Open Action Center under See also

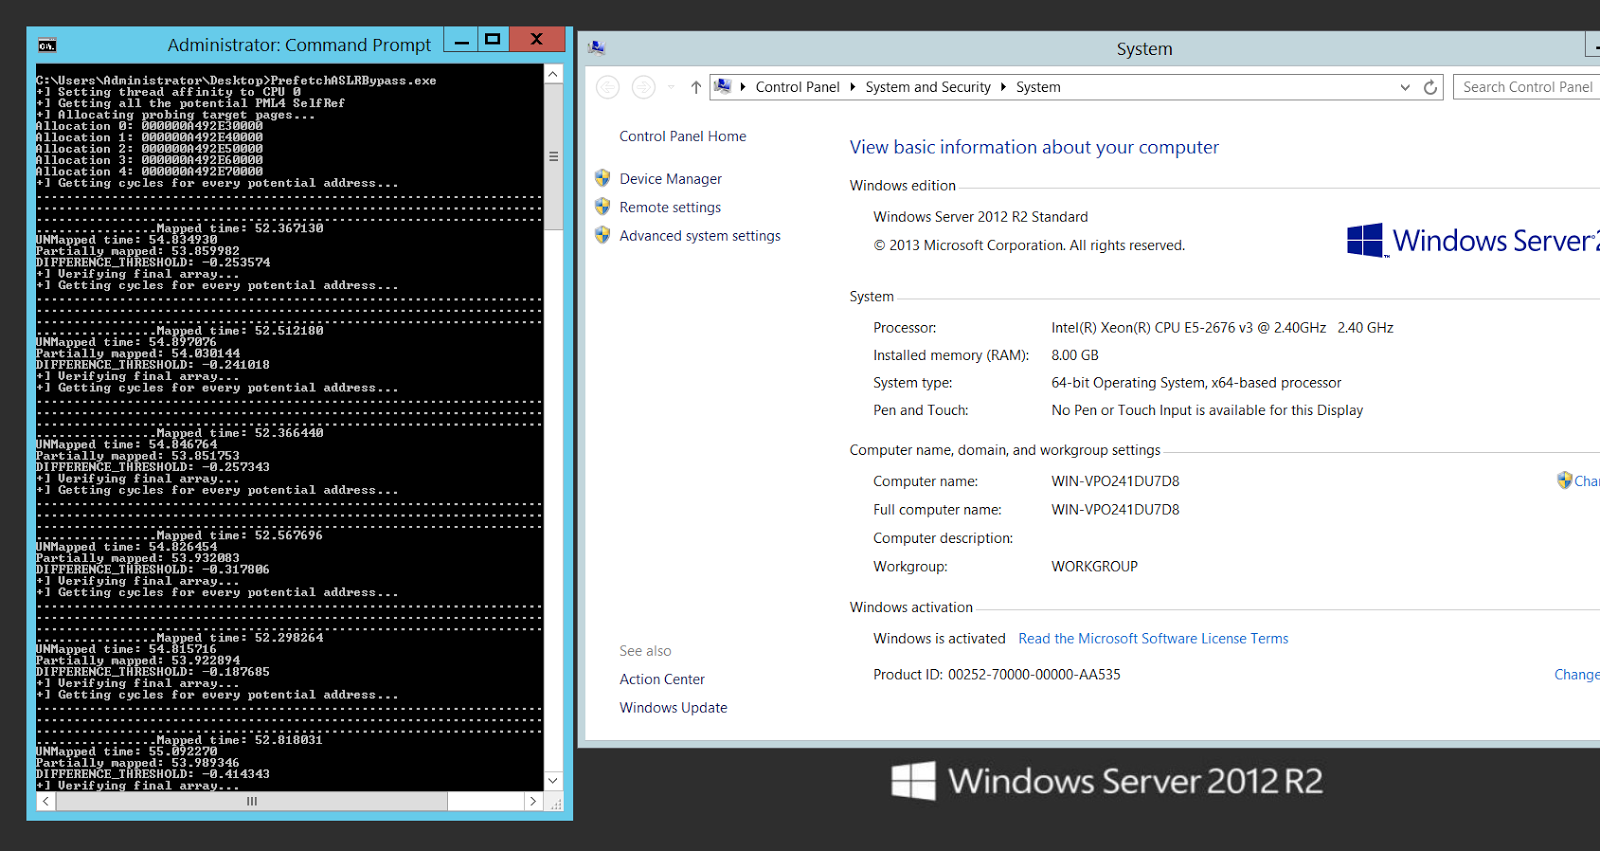(662, 679)
